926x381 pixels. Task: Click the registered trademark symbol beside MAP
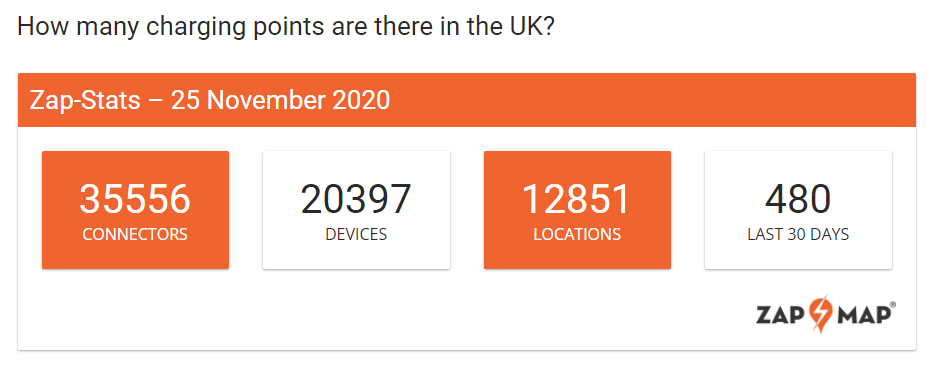[x=893, y=304]
